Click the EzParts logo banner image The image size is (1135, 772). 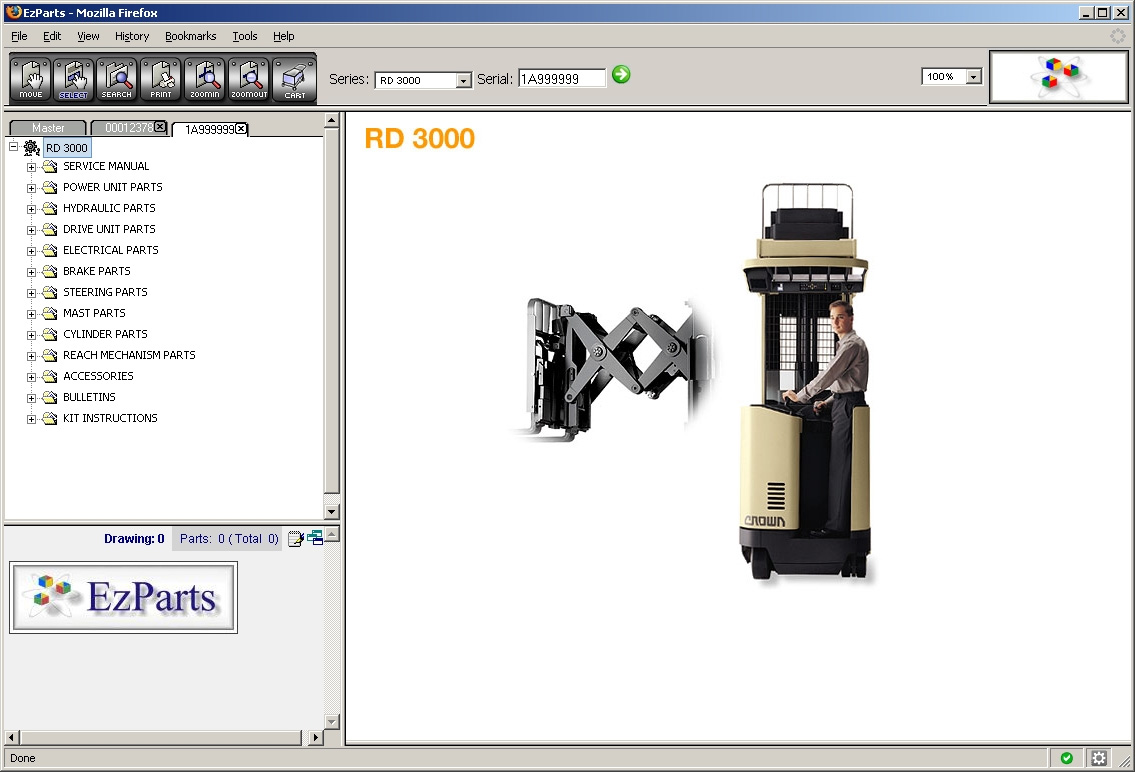pos(123,597)
